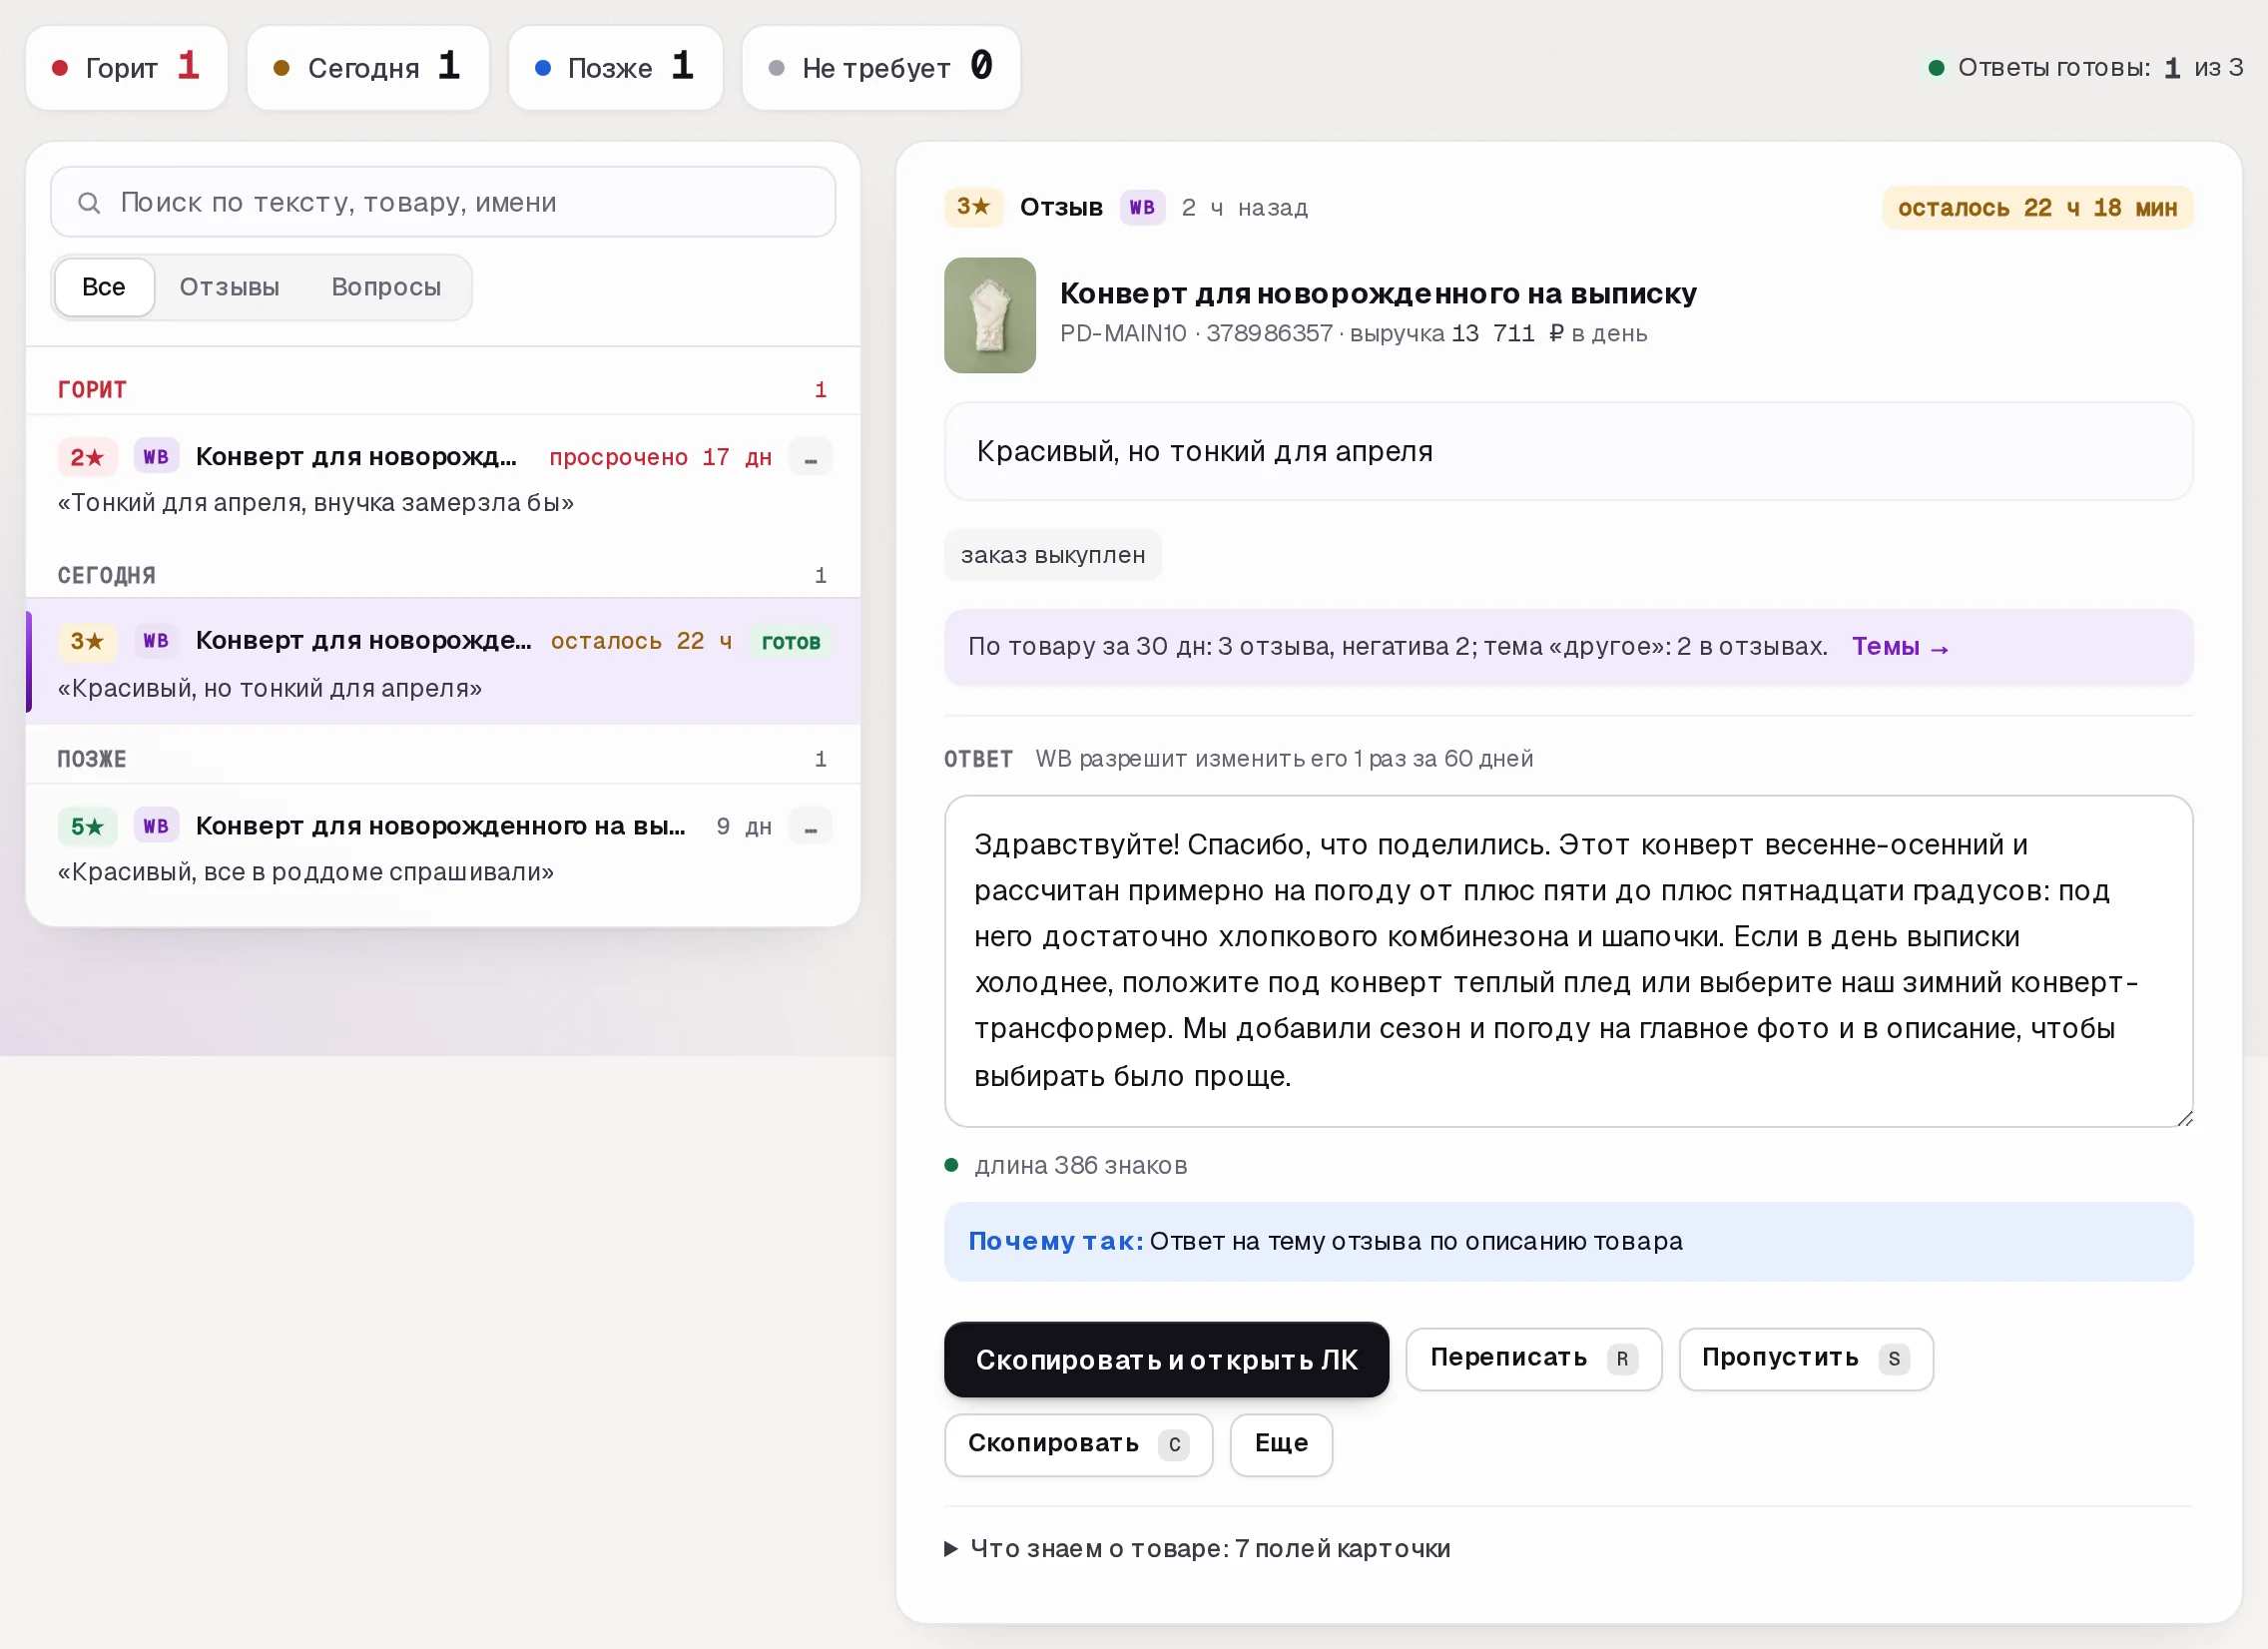2268x1649 pixels.
Task: Click the Почему так explanation box
Action: tap(1568, 1241)
